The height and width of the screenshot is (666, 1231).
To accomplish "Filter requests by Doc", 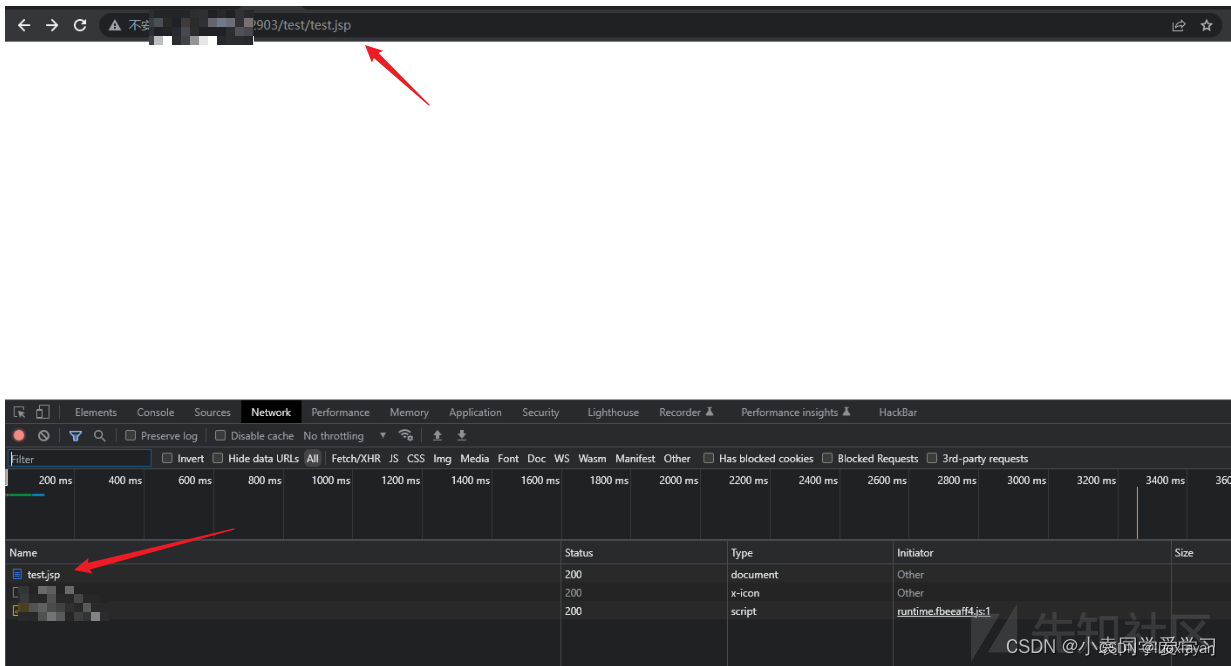I will [537, 459].
